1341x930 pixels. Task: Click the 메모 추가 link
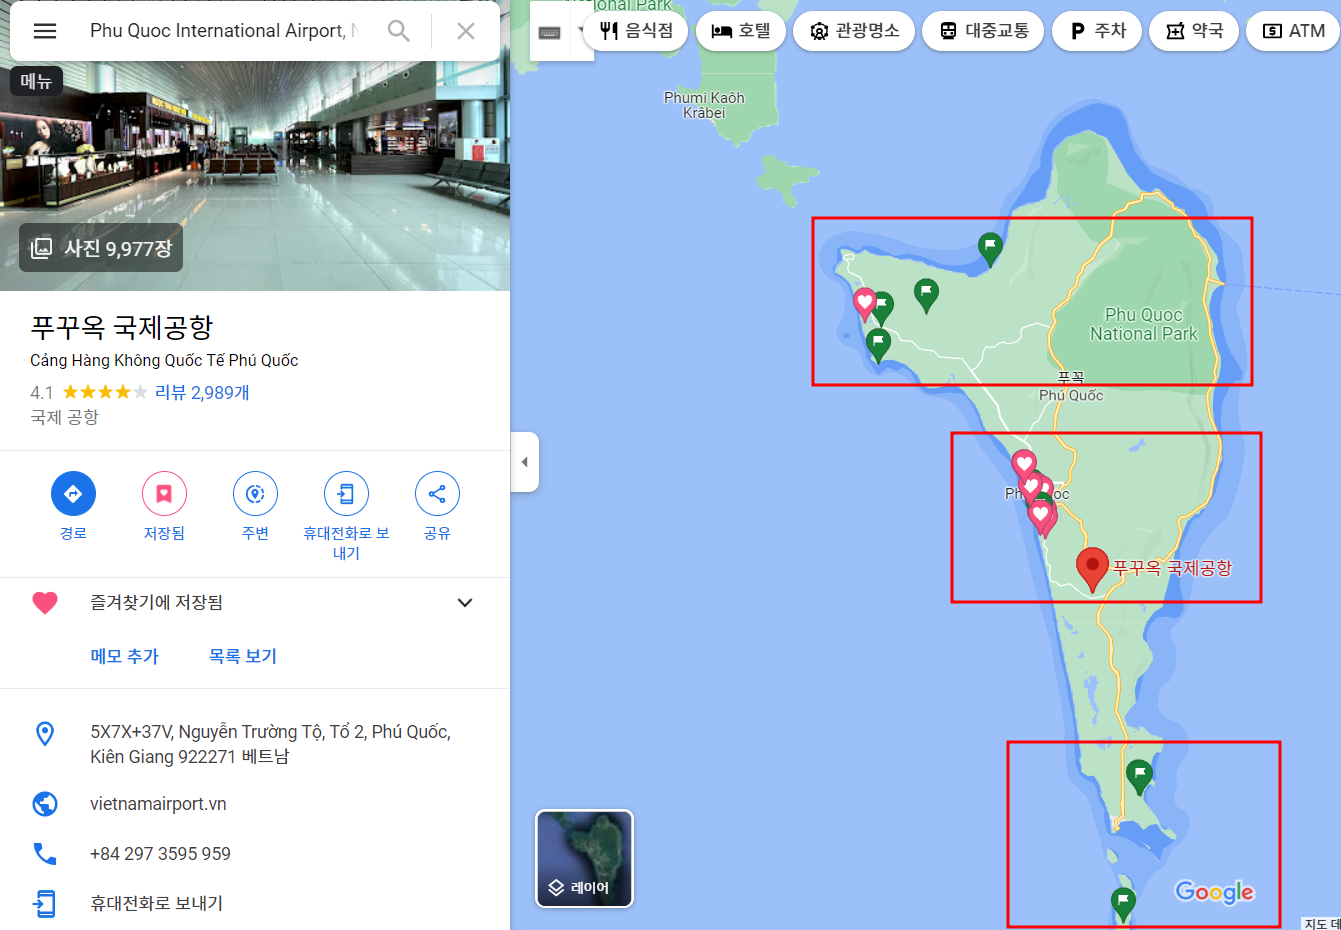coord(125,656)
